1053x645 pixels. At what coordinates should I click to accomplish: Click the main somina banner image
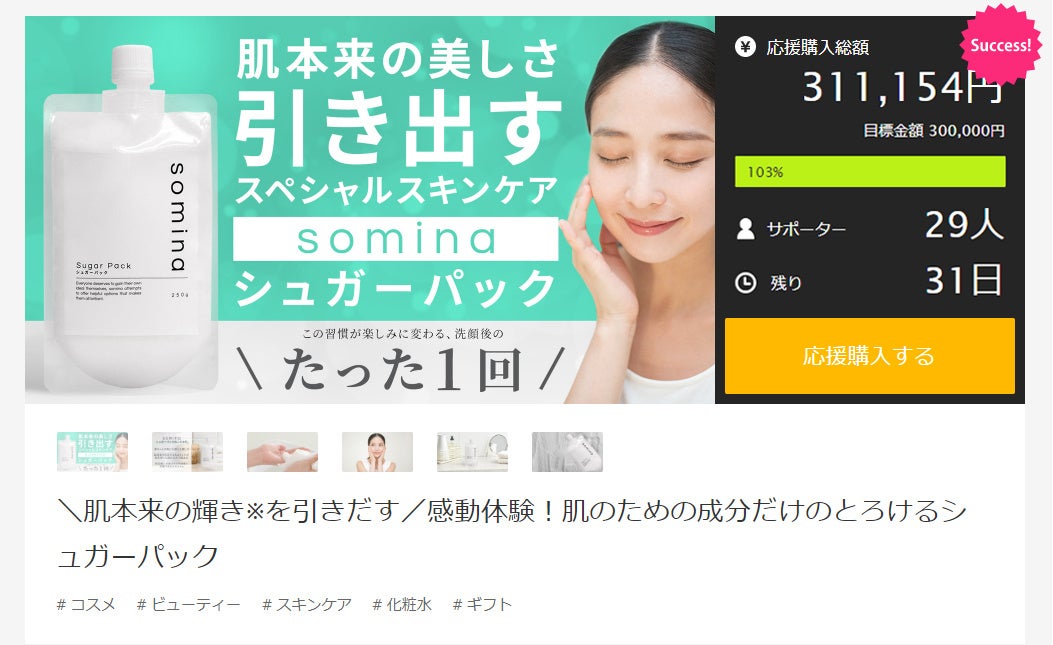coord(370,210)
